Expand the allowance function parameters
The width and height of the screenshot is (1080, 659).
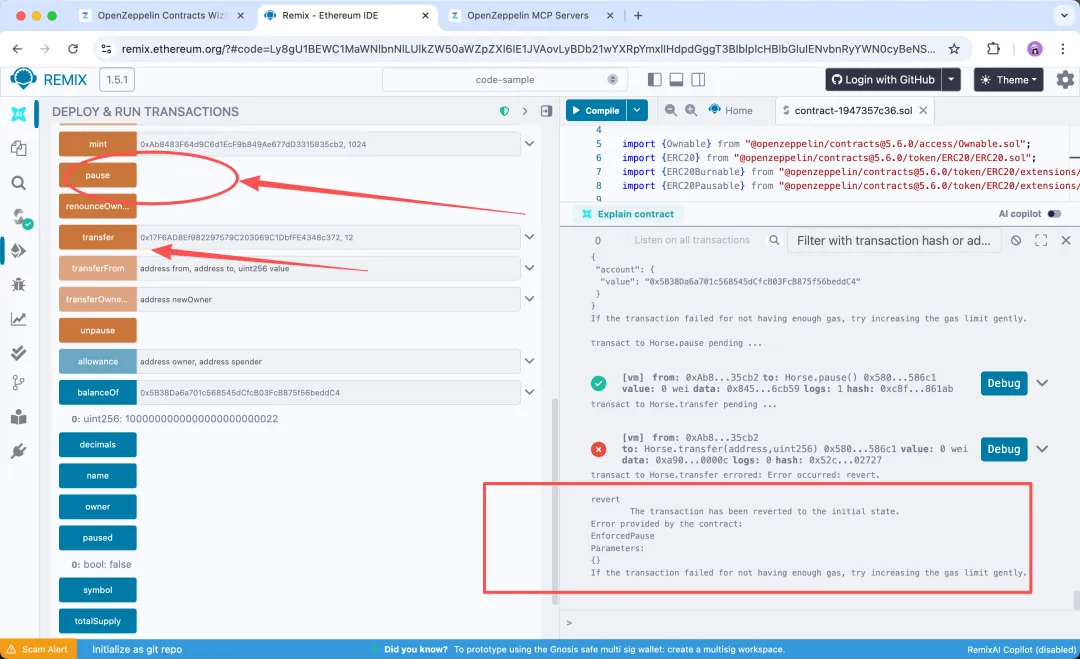click(x=529, y=361)
